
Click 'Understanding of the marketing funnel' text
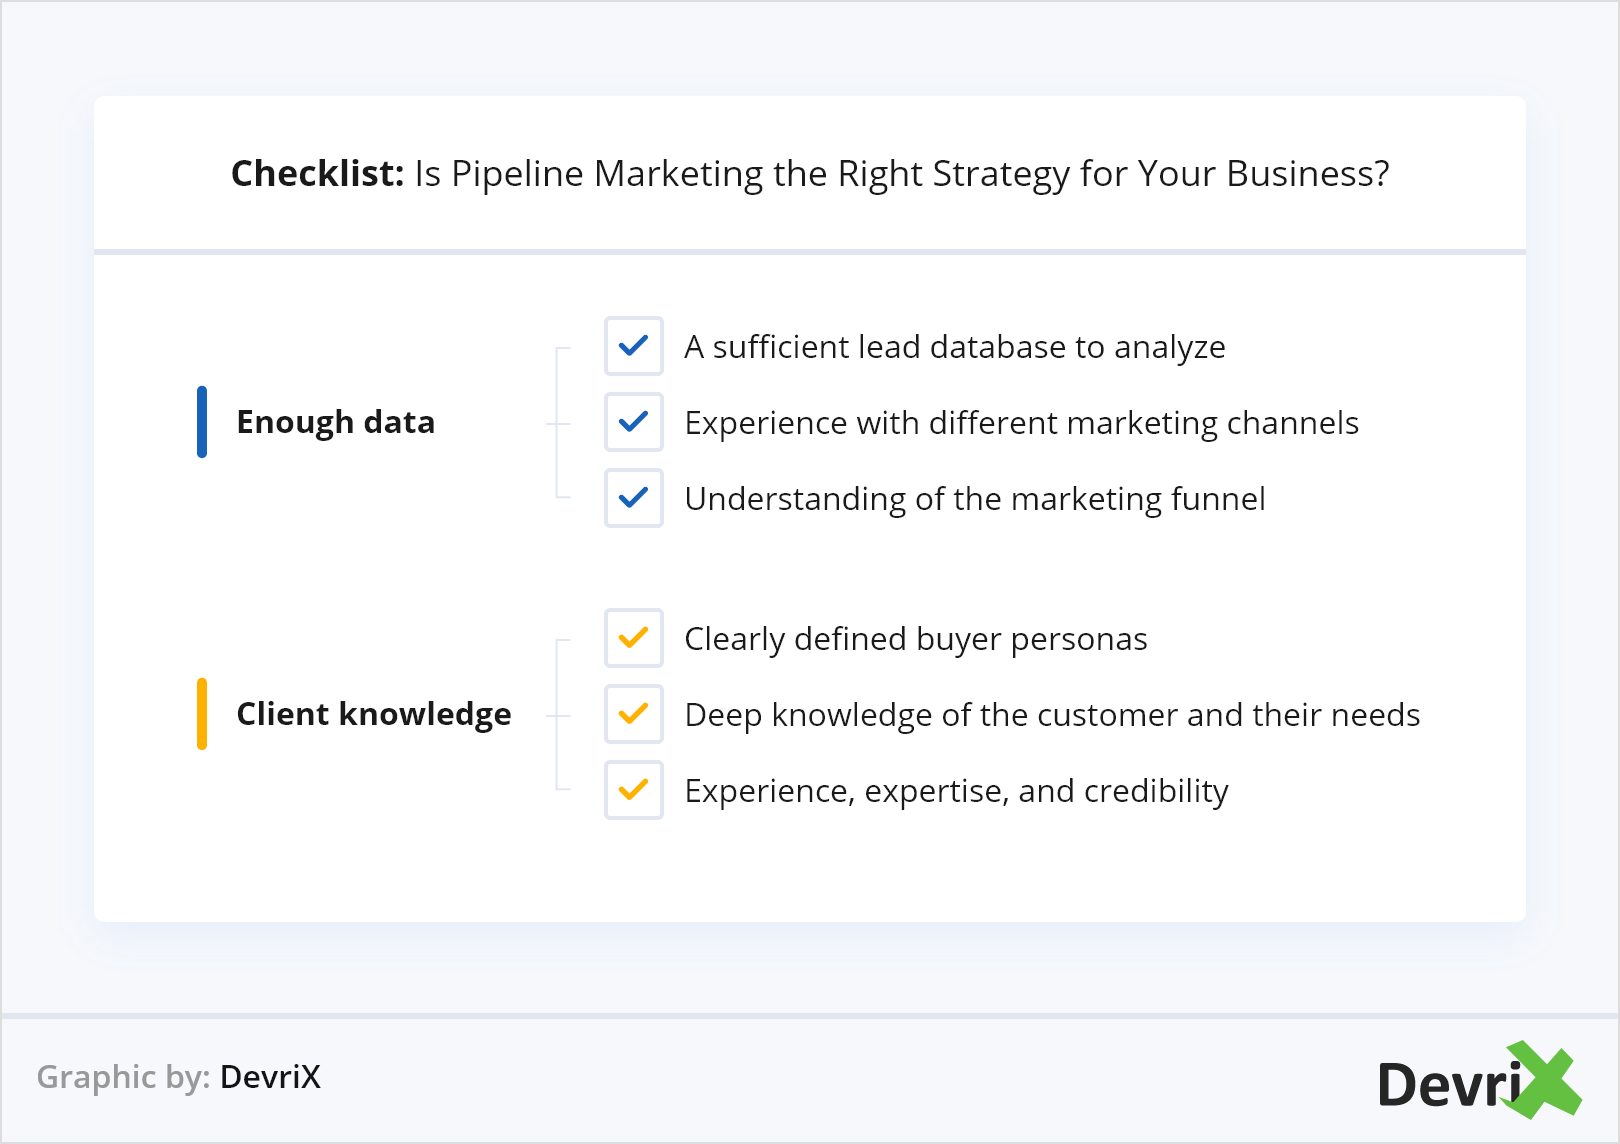975,499
